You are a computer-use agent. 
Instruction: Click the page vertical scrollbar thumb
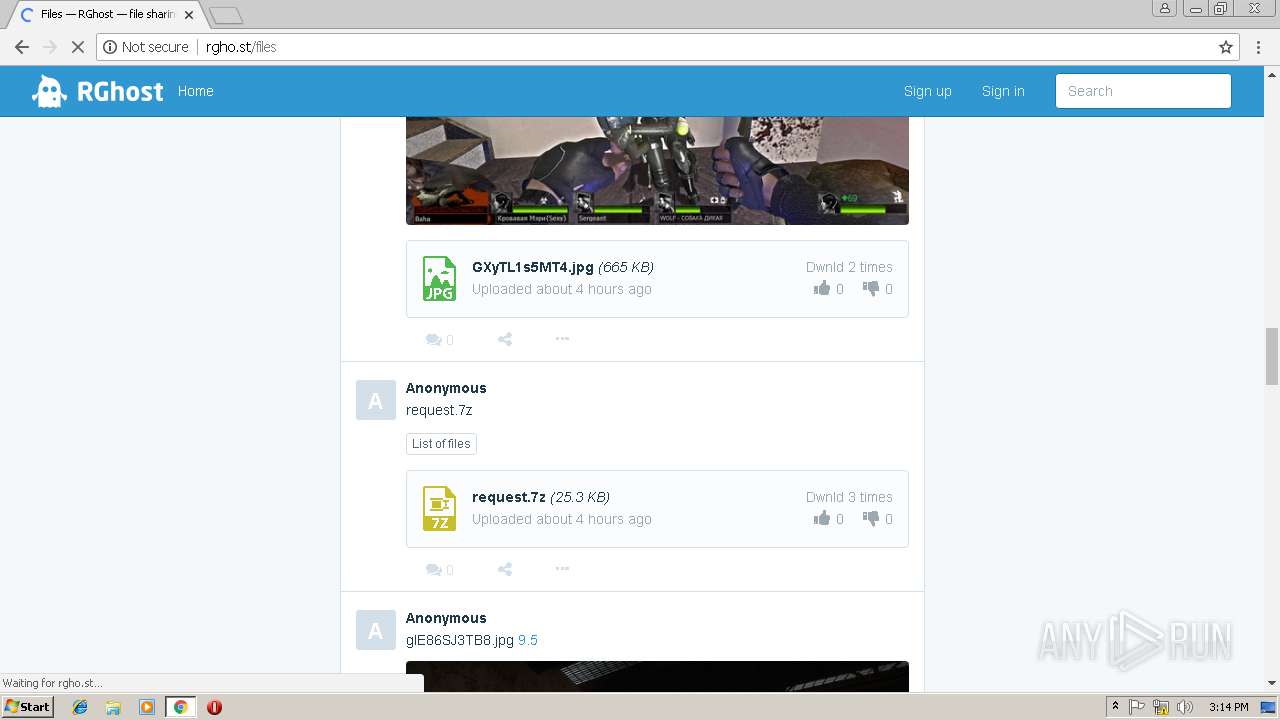click(x=1272, y=356)
